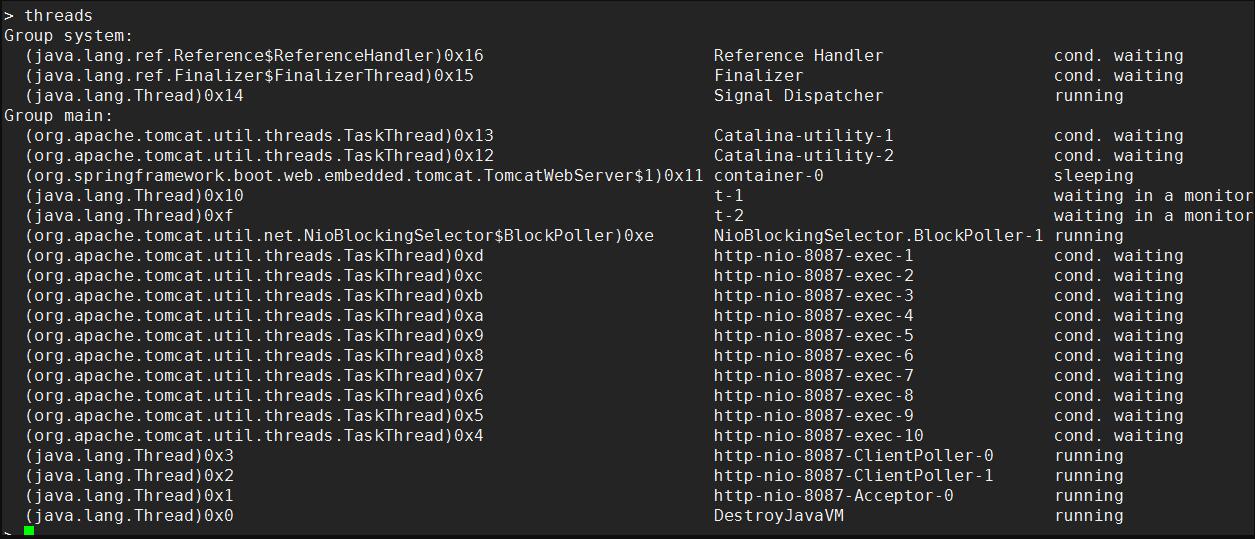Click the "t-1" thread name
The height and width of the screenshot is (539, 1255).
[x=728, y=195]
